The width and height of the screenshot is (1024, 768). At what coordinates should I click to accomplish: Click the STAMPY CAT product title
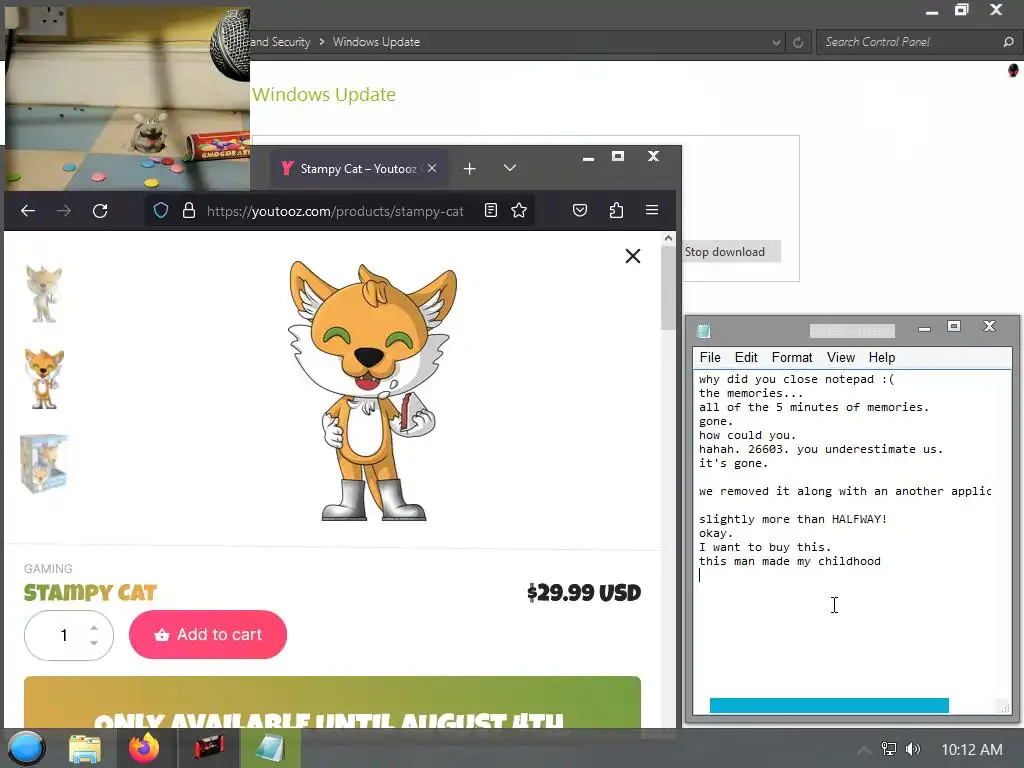click(x=90, y=592)
